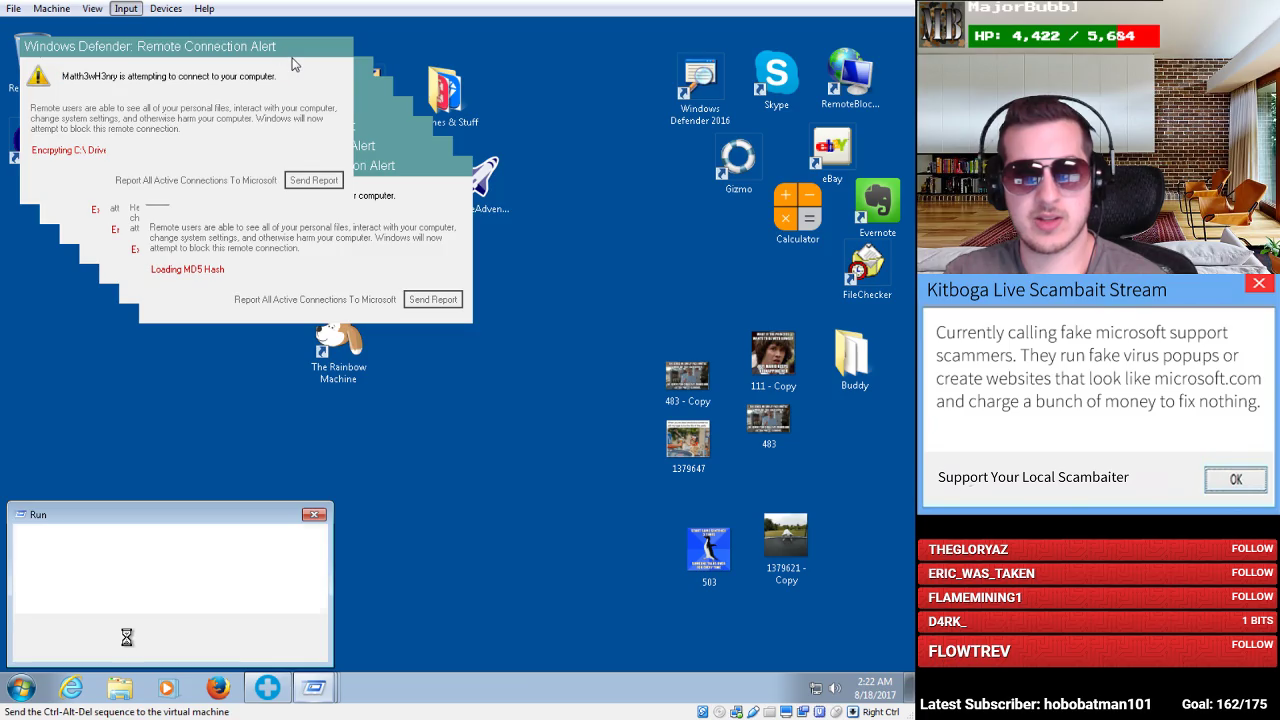Viewport: 1280px width, 720px height.
Task: Open Windows Explorer from the taskbar
Action: 120,688
